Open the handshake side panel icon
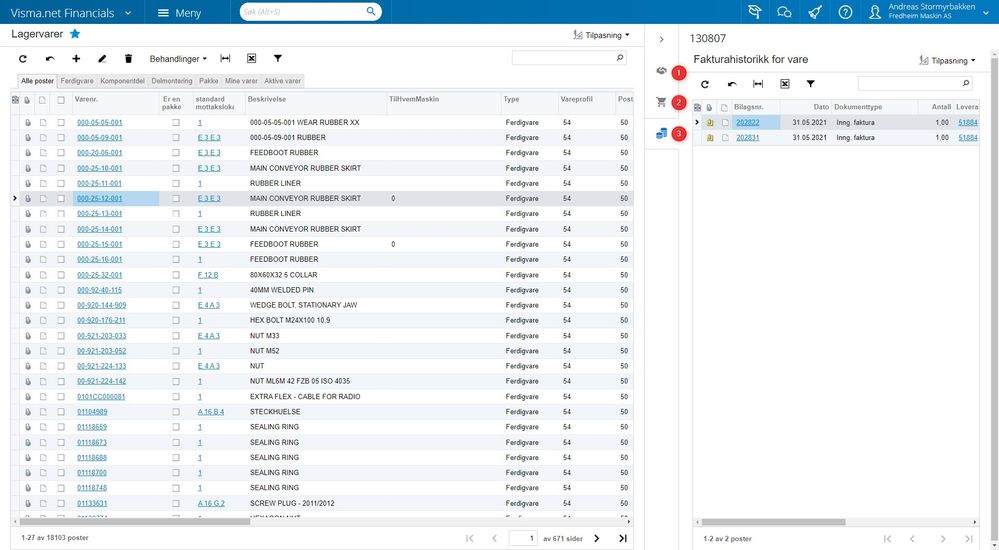The width and height of the screenshot is (999, 550). [661, 71]
